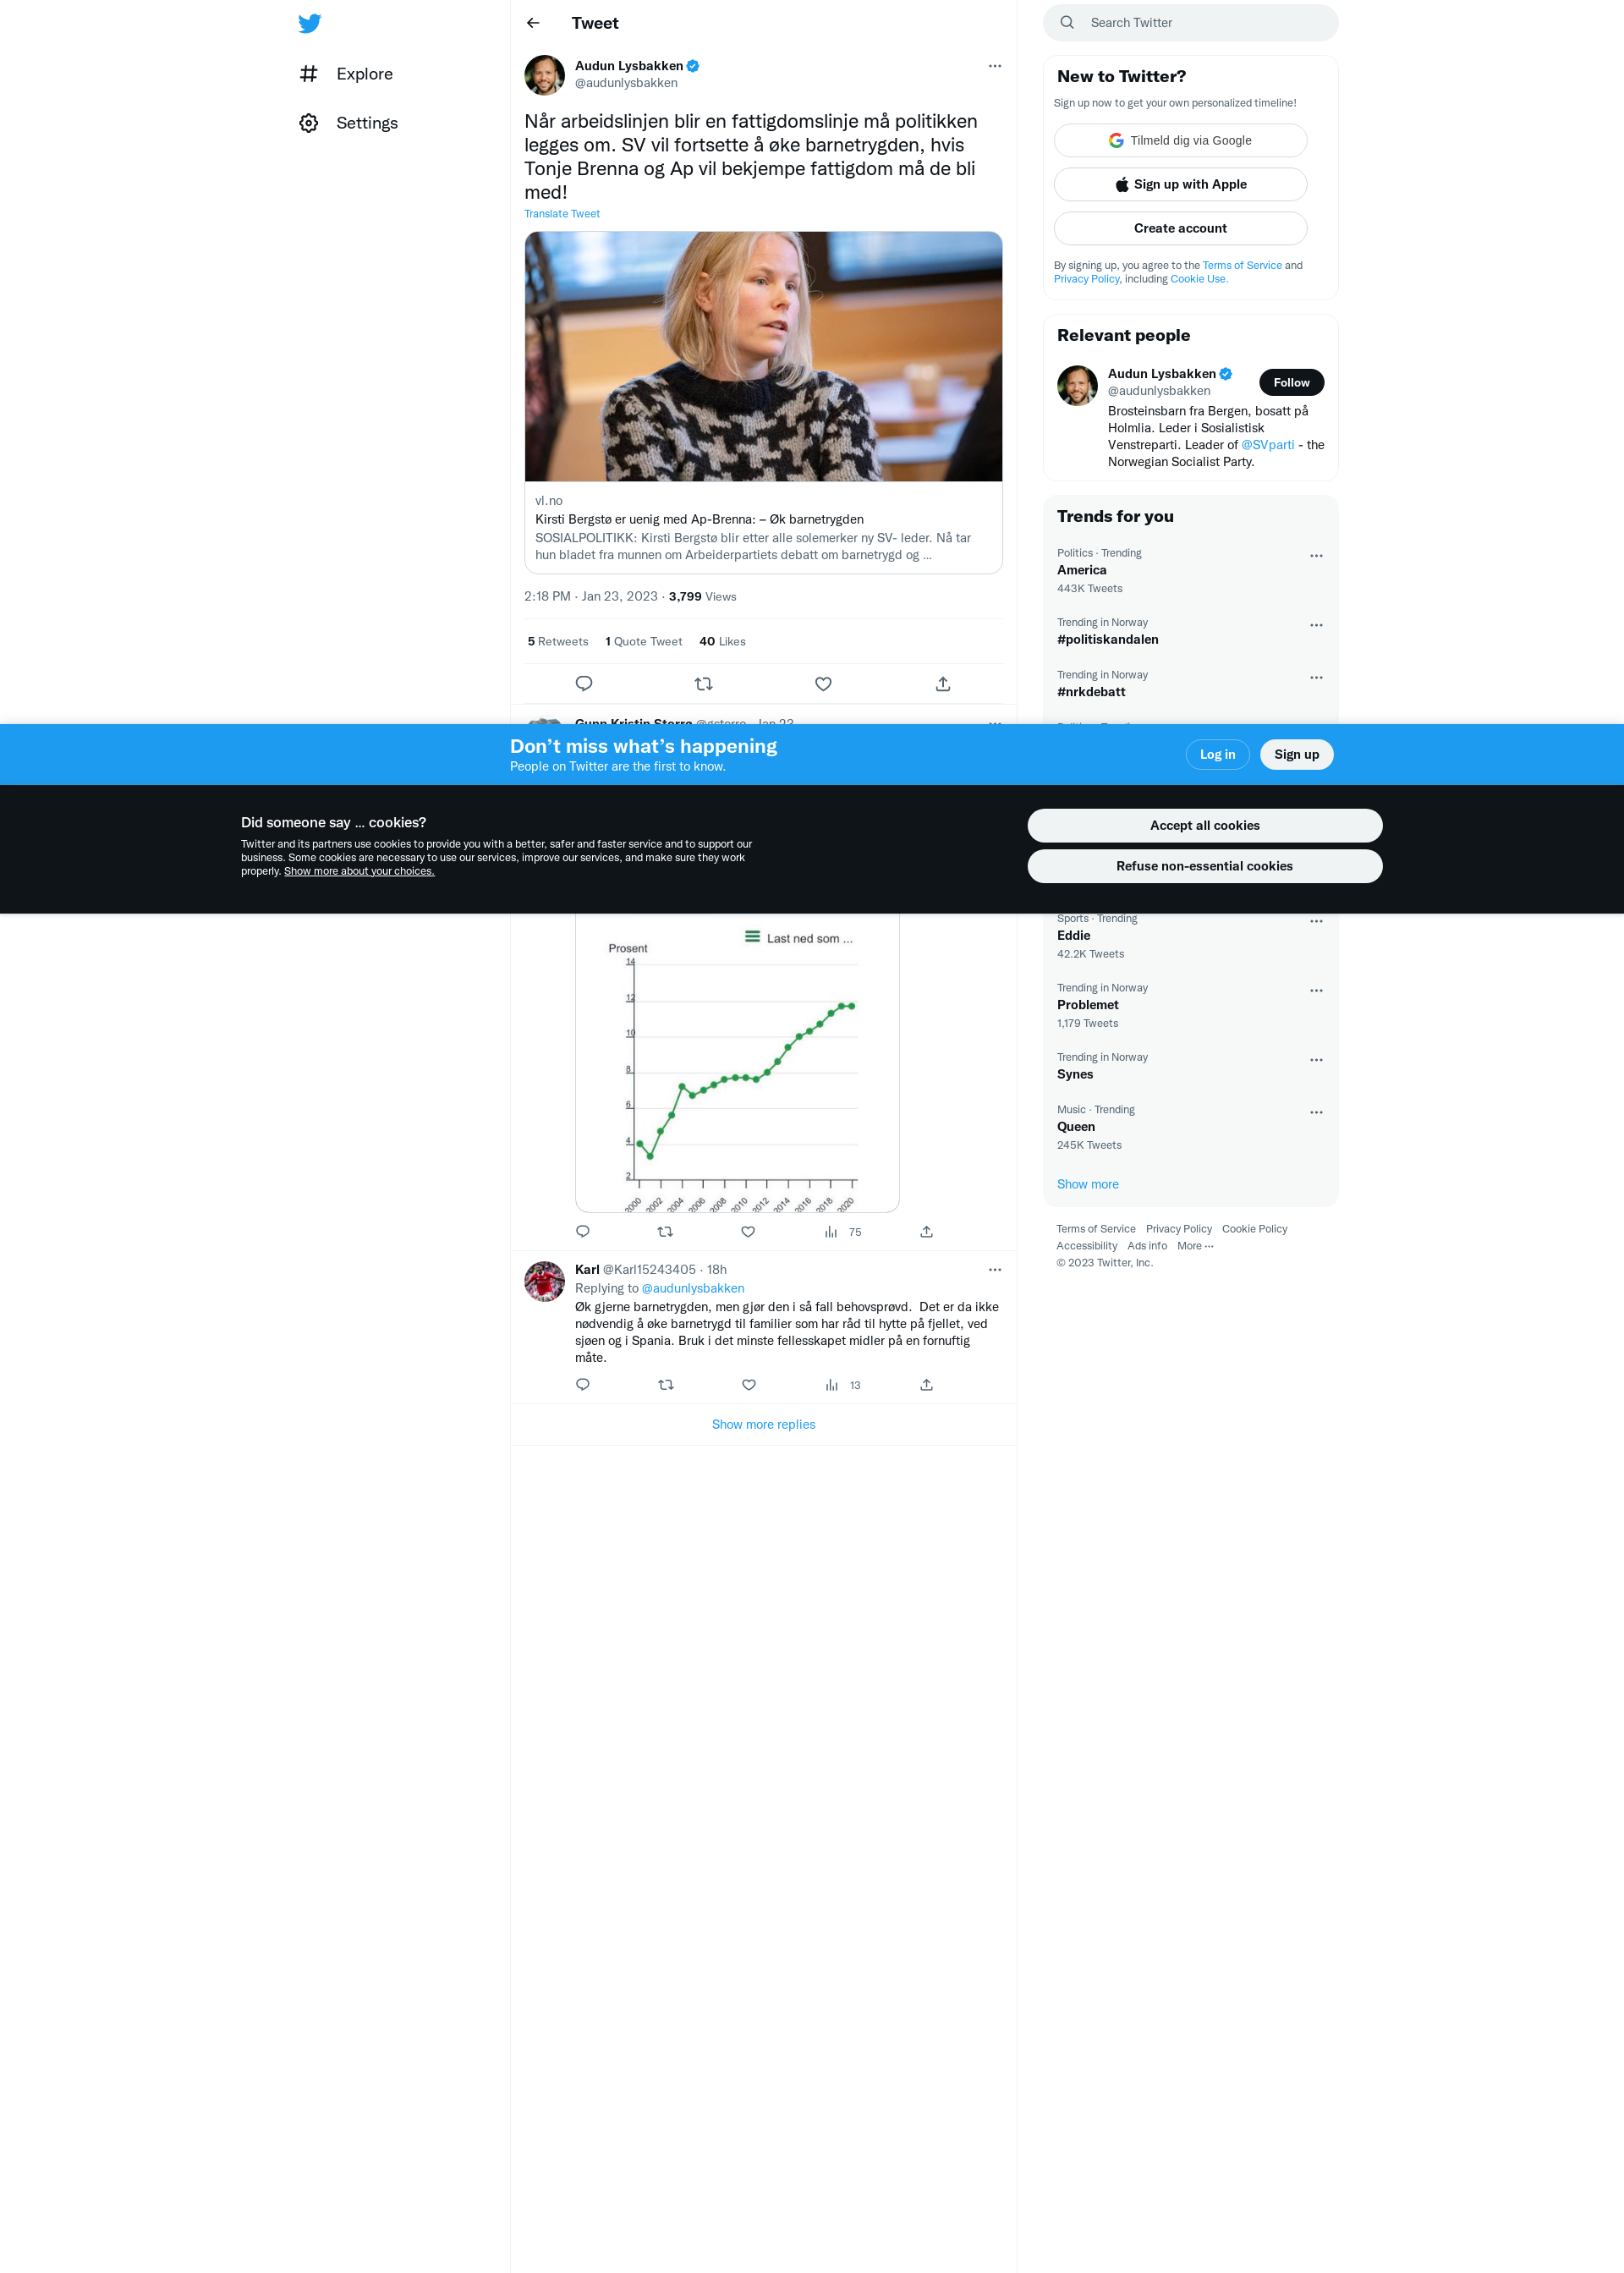Open Settings in the sidebar

pos(348,123)
